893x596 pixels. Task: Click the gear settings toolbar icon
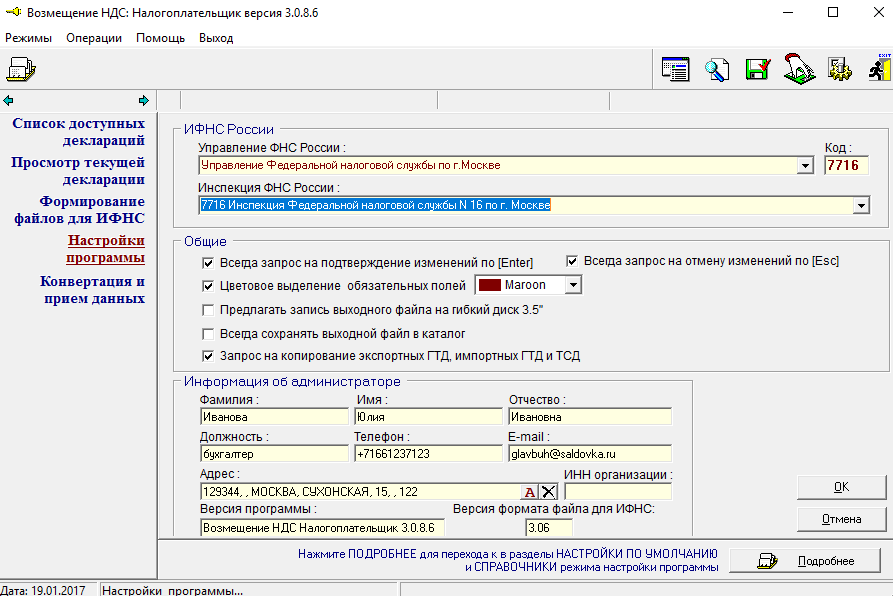pos(840,69)
